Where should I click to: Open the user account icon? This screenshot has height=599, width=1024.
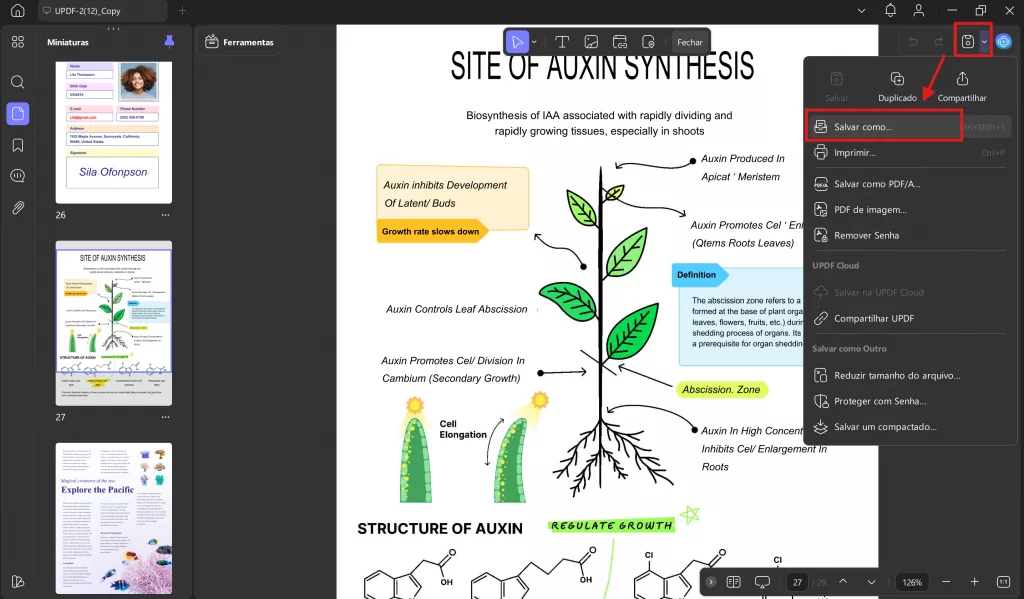click(919, 10)
